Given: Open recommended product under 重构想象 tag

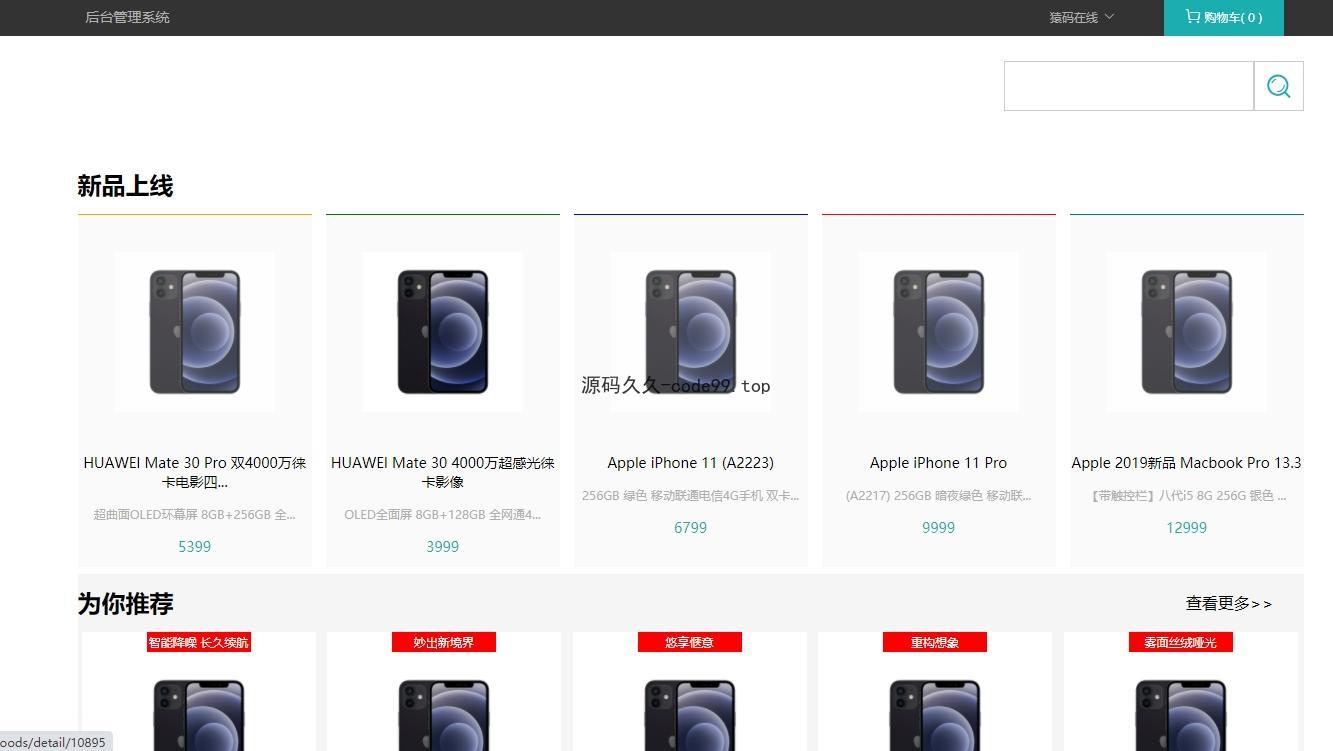Looking at the screenshot, I should pos(935,714).
